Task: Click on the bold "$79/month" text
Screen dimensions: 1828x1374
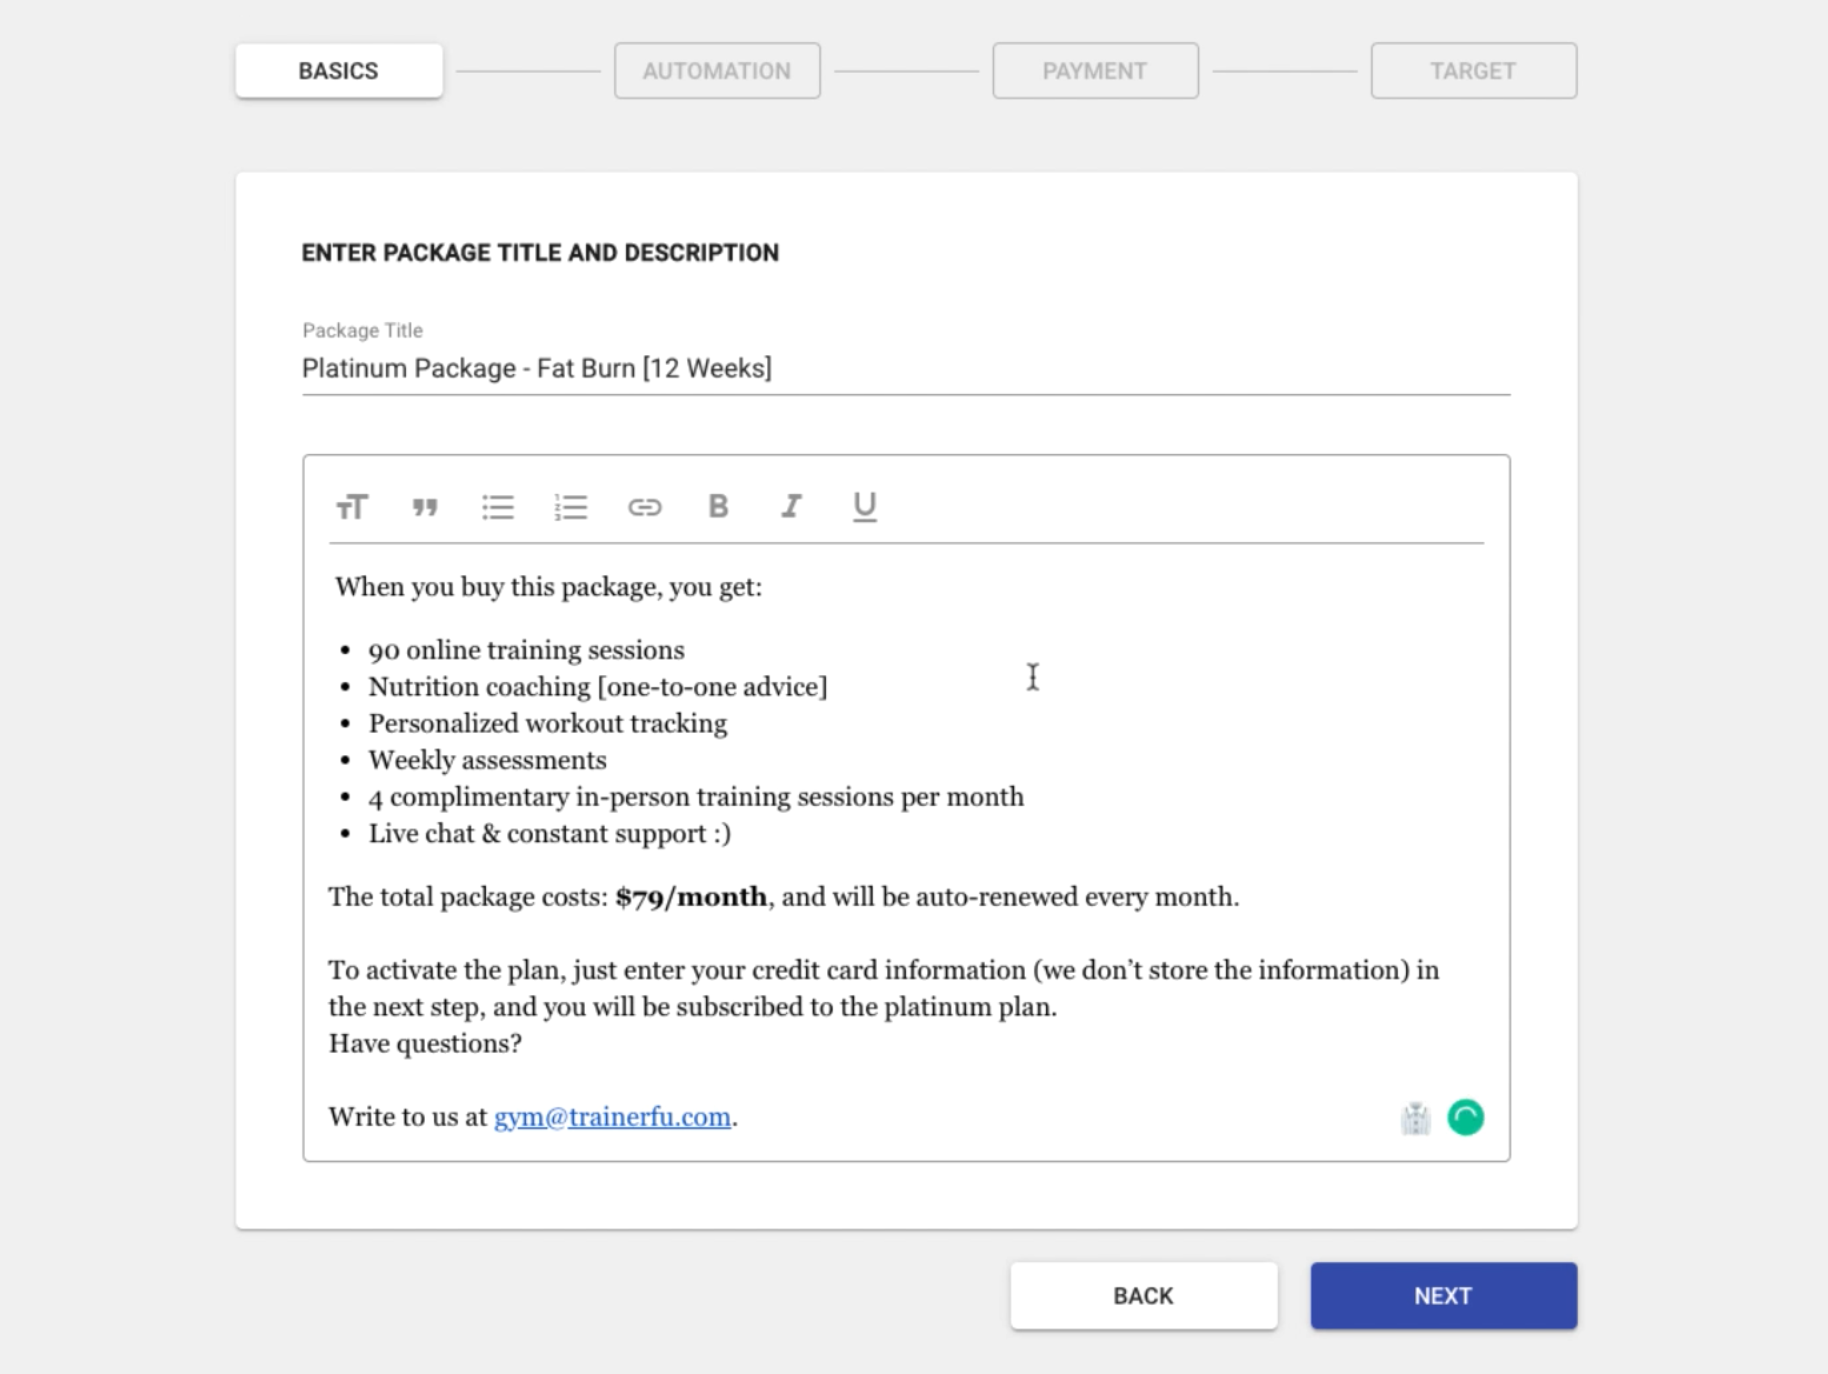Action: 691,897
